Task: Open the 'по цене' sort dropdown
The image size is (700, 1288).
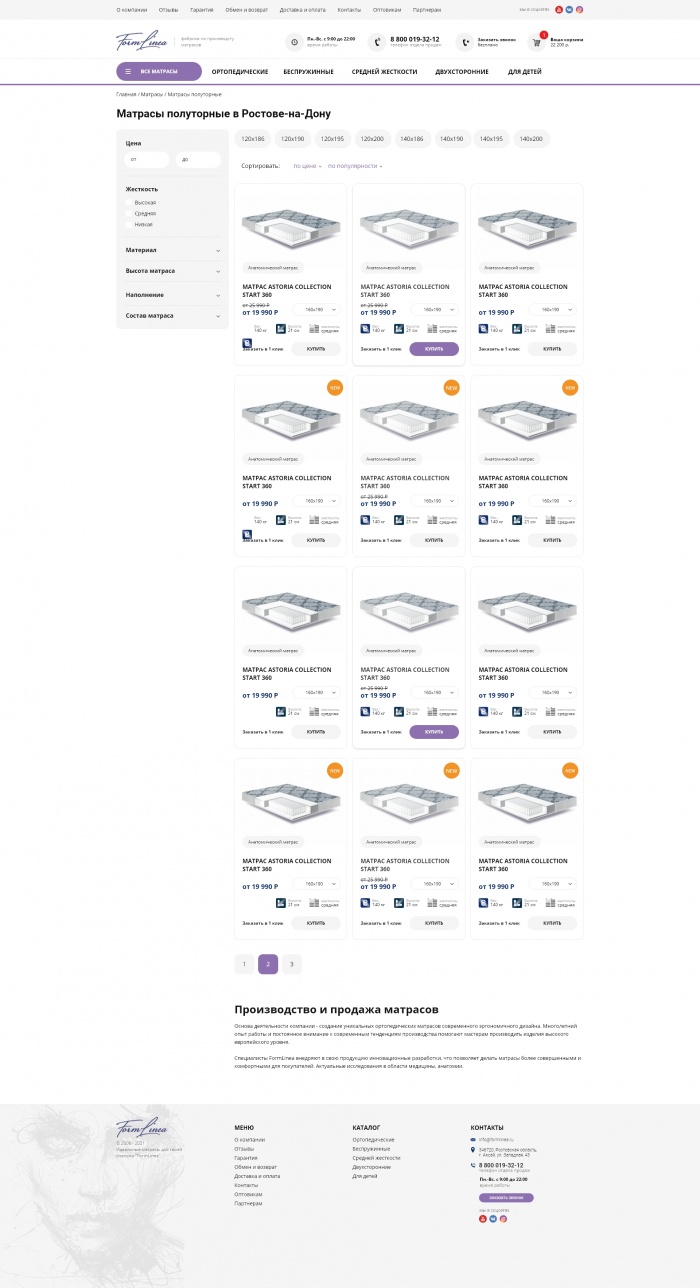Action: (x=307, y=166)
